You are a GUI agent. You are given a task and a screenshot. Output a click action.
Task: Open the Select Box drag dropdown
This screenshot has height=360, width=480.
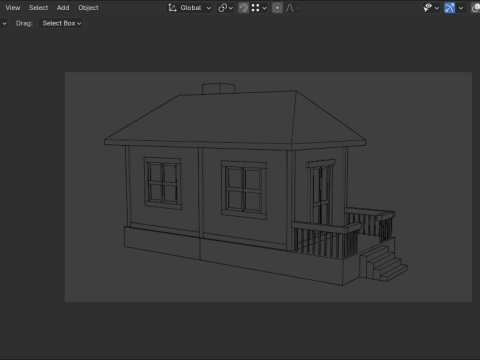tap(61, 23)
